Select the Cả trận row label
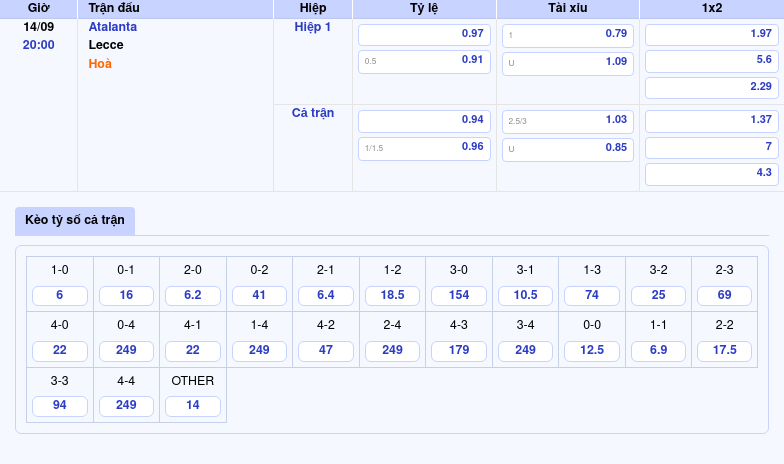The image size is (784, 464). [312, 113]
